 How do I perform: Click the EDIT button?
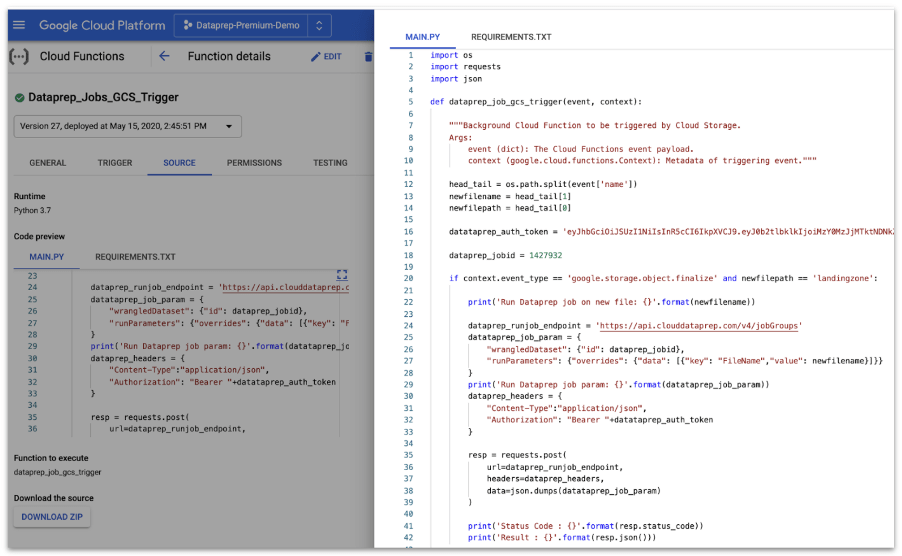click(326, 56)
